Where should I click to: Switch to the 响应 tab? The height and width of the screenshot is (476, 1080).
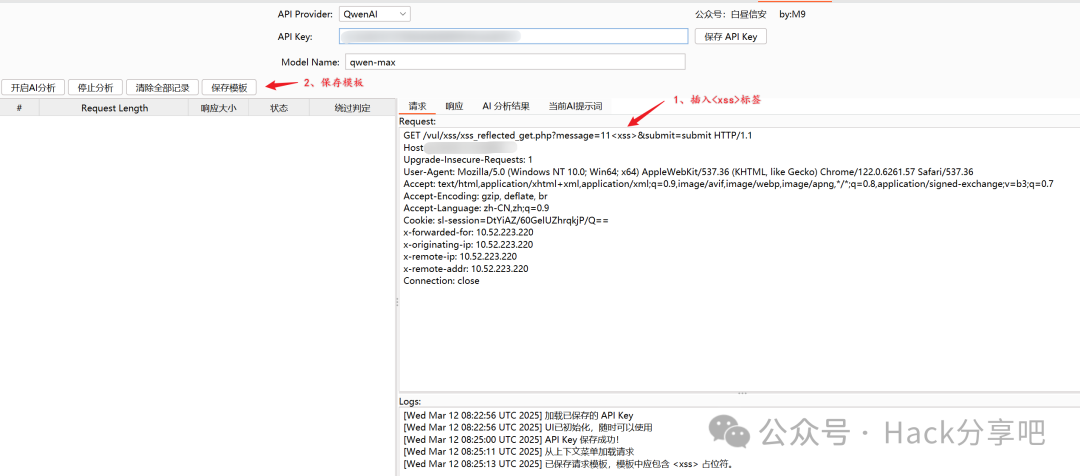pos(454,106)
